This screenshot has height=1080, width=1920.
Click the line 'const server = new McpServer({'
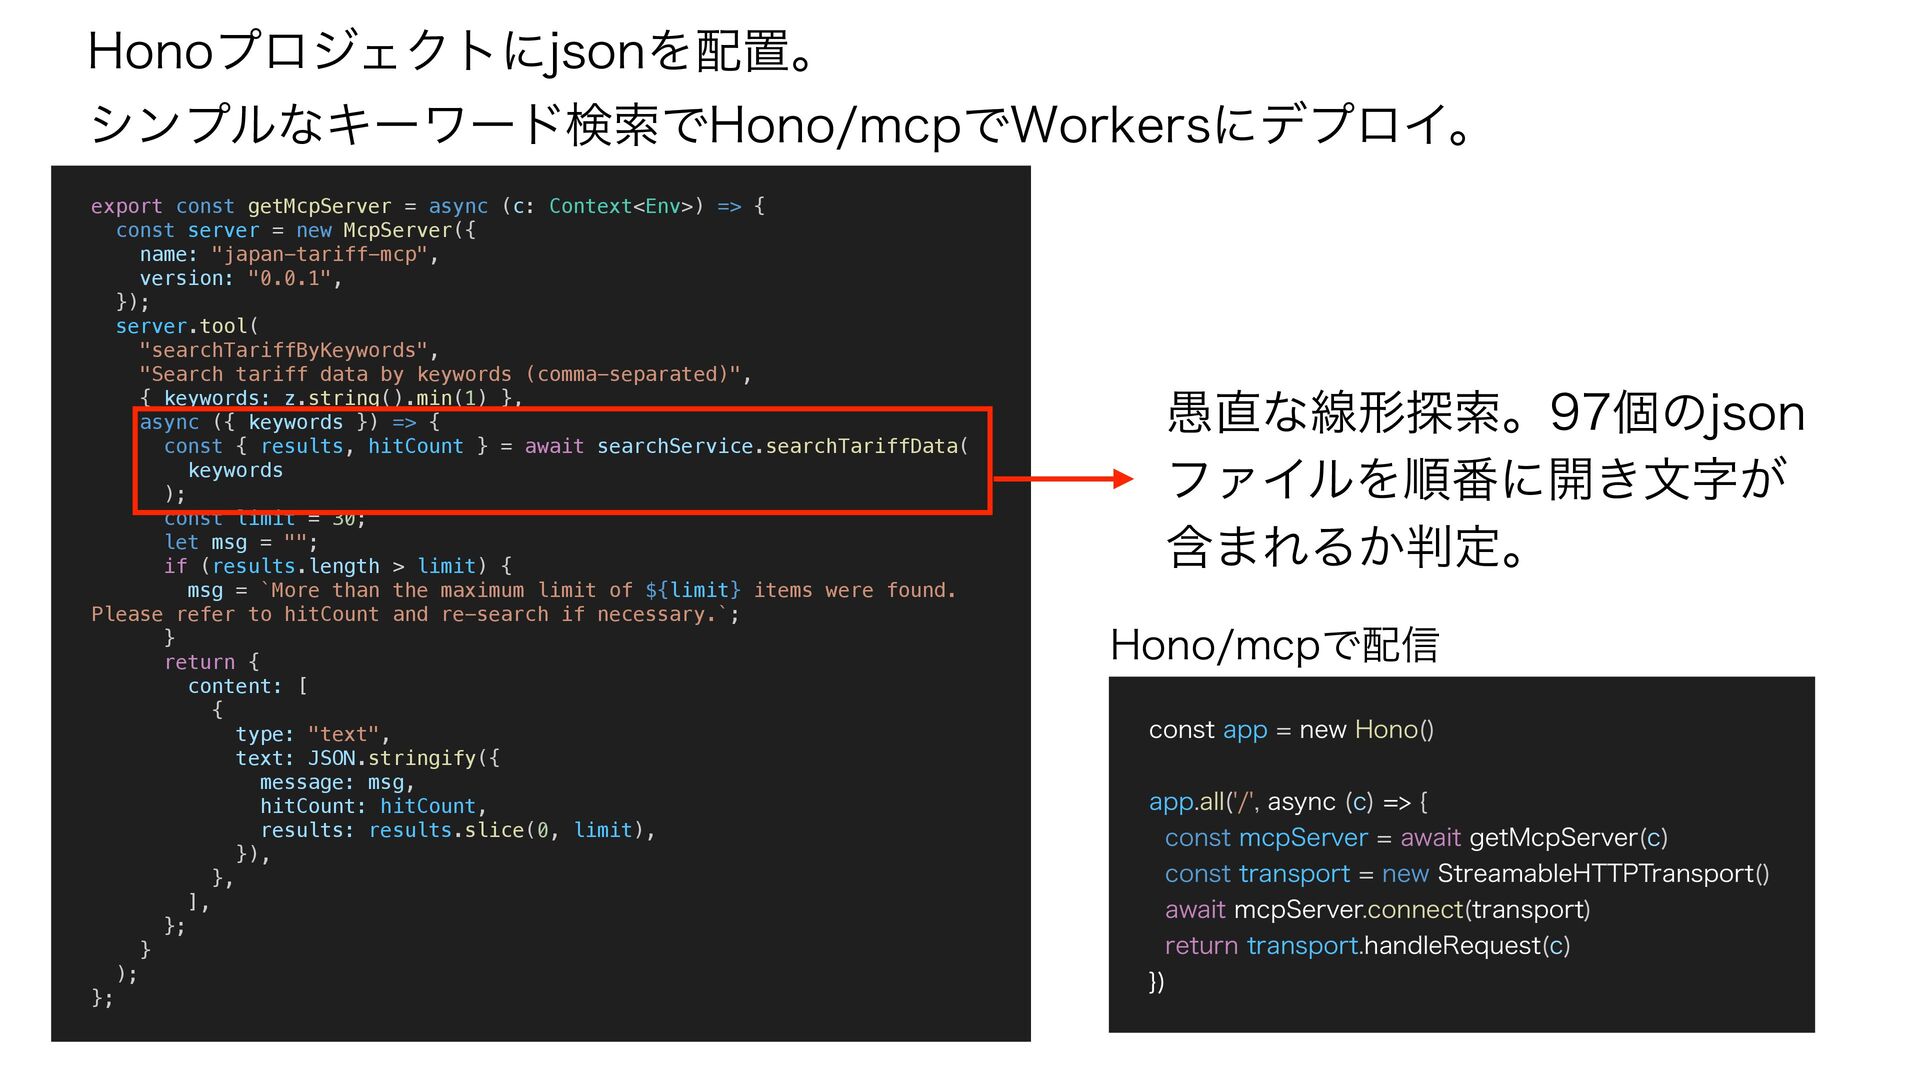296,230
